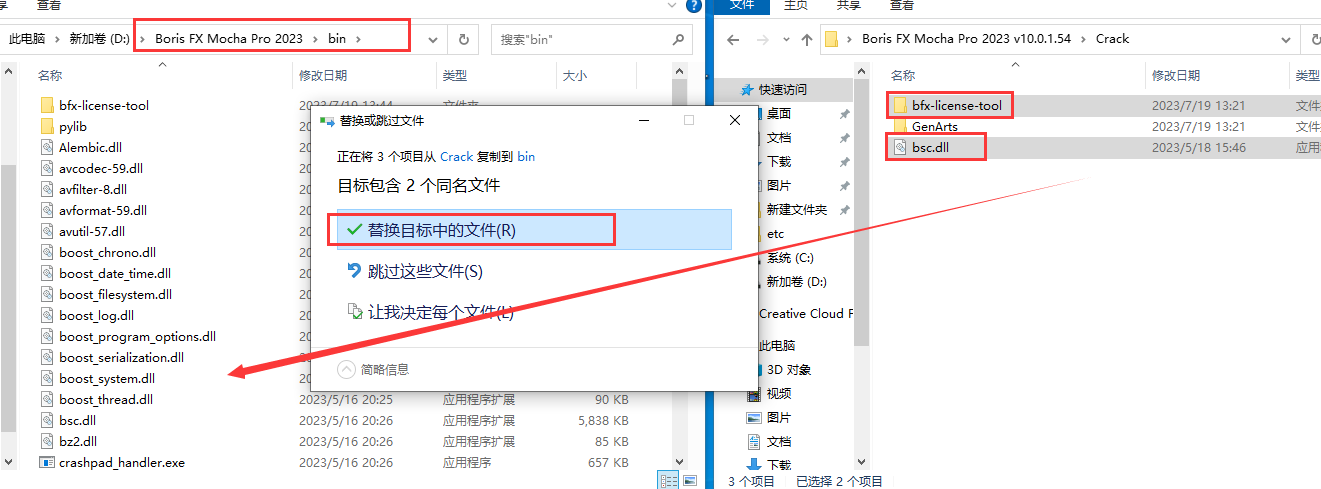1321x489 pixels.
Task: Click the bsc.dll file icon in Crack window
Action: click(899, 147)
